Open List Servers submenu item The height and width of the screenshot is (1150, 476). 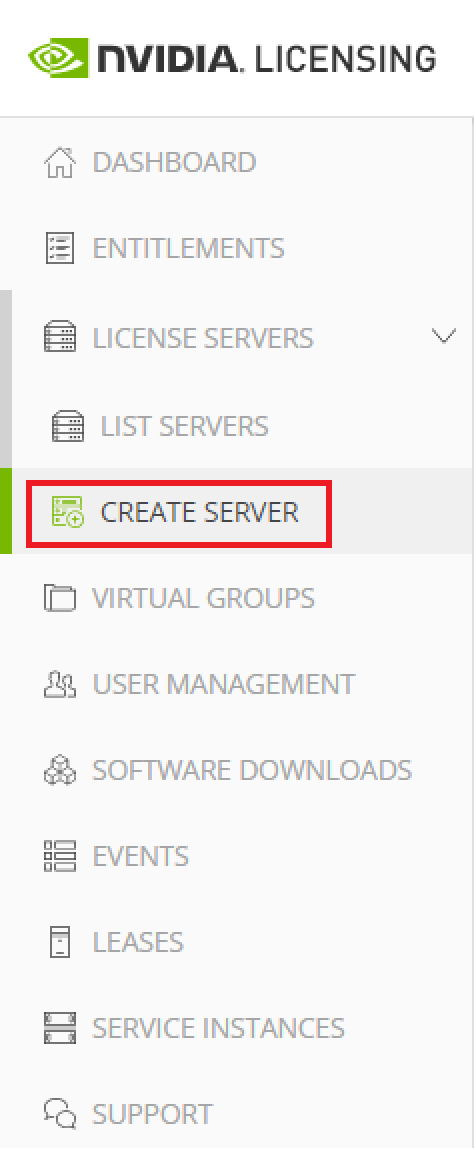click(x=185, y=426)
